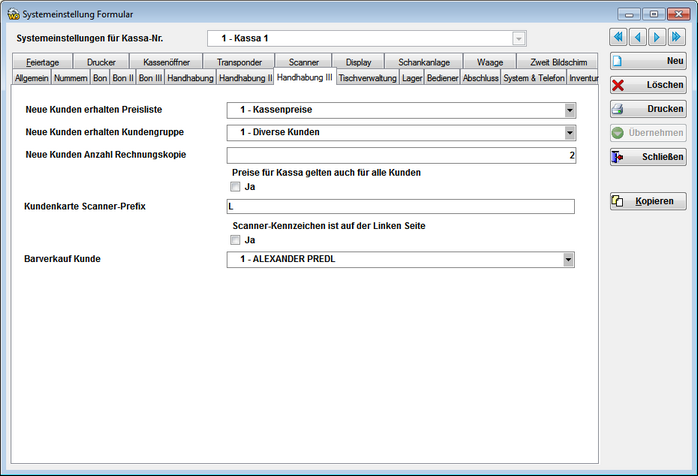Switch to the Handhabung II tab
Screen dimensions: 698x476
pyautogui.click(x=245, y=78)
